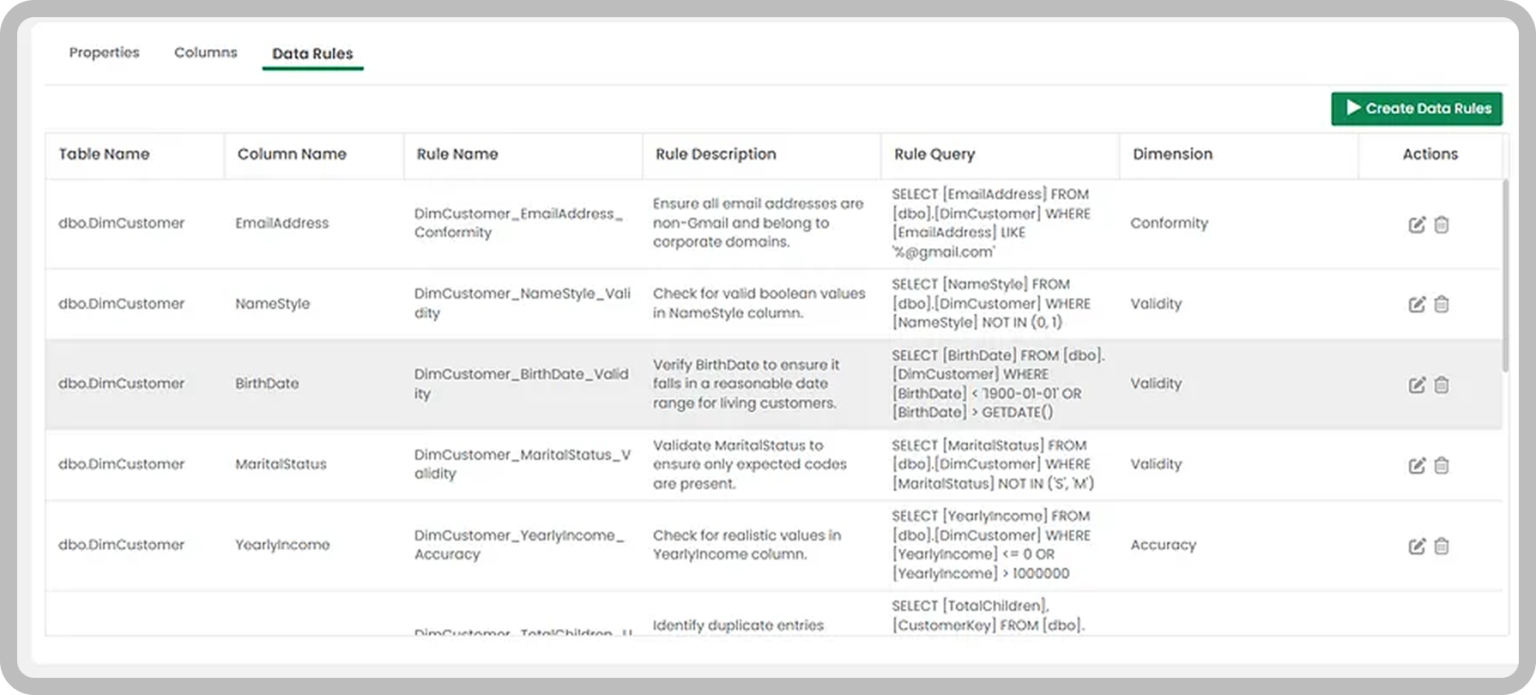Click rule name DimCustomer_BirthDate_Validity
Viewport: 1536px width, 695px height.
522,384
